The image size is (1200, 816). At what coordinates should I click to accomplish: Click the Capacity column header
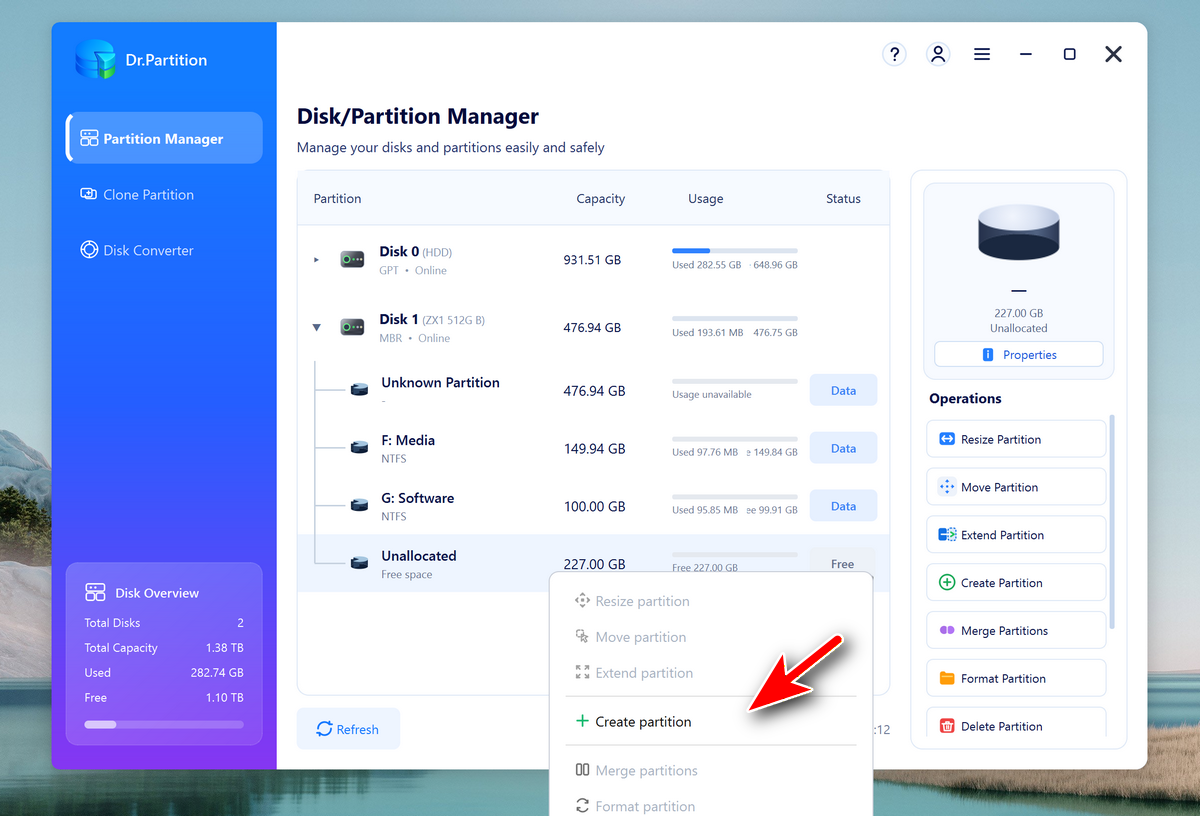601,198
